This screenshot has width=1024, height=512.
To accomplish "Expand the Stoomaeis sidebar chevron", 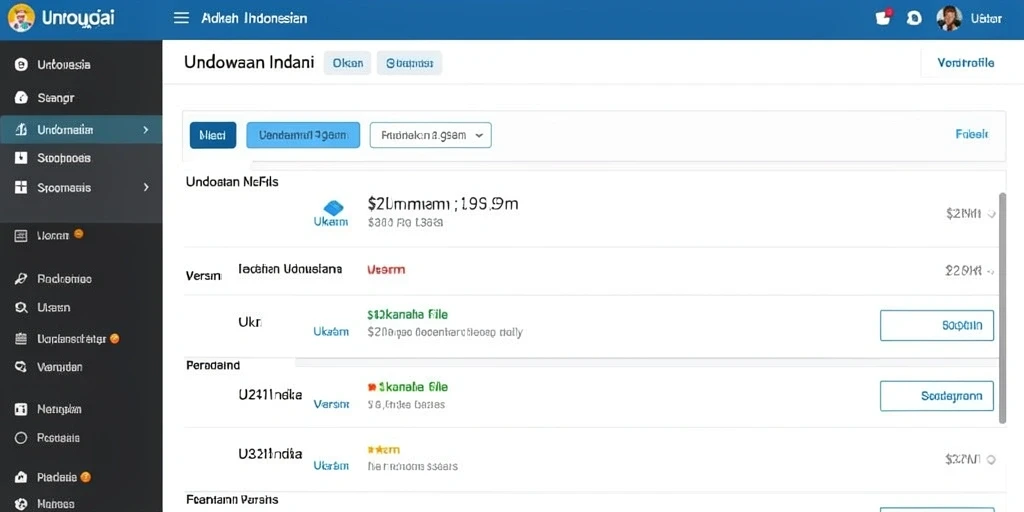I will click(145, 187).
